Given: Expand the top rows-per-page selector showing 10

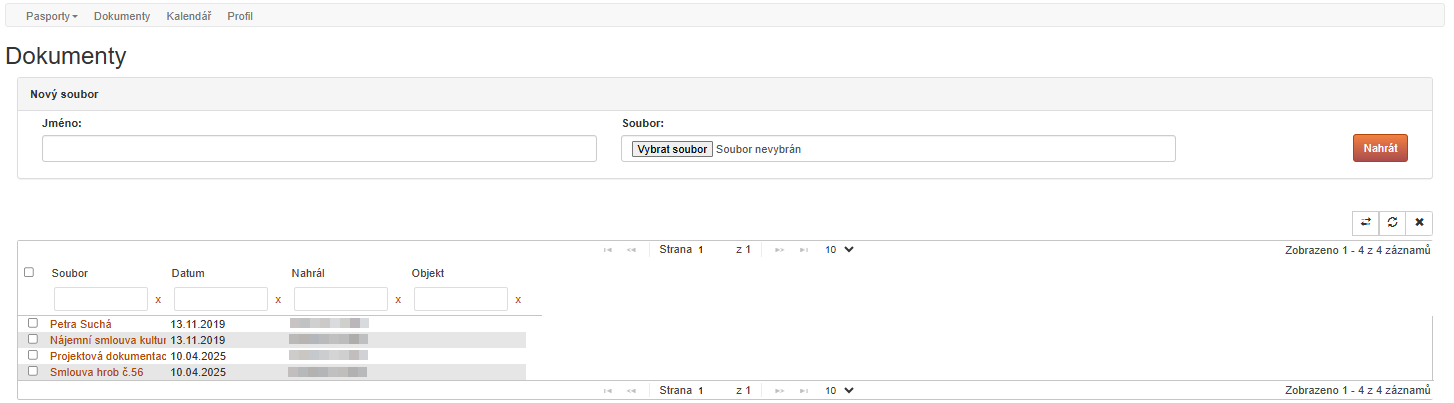Looking at the screenshot, I should (839, 249).
